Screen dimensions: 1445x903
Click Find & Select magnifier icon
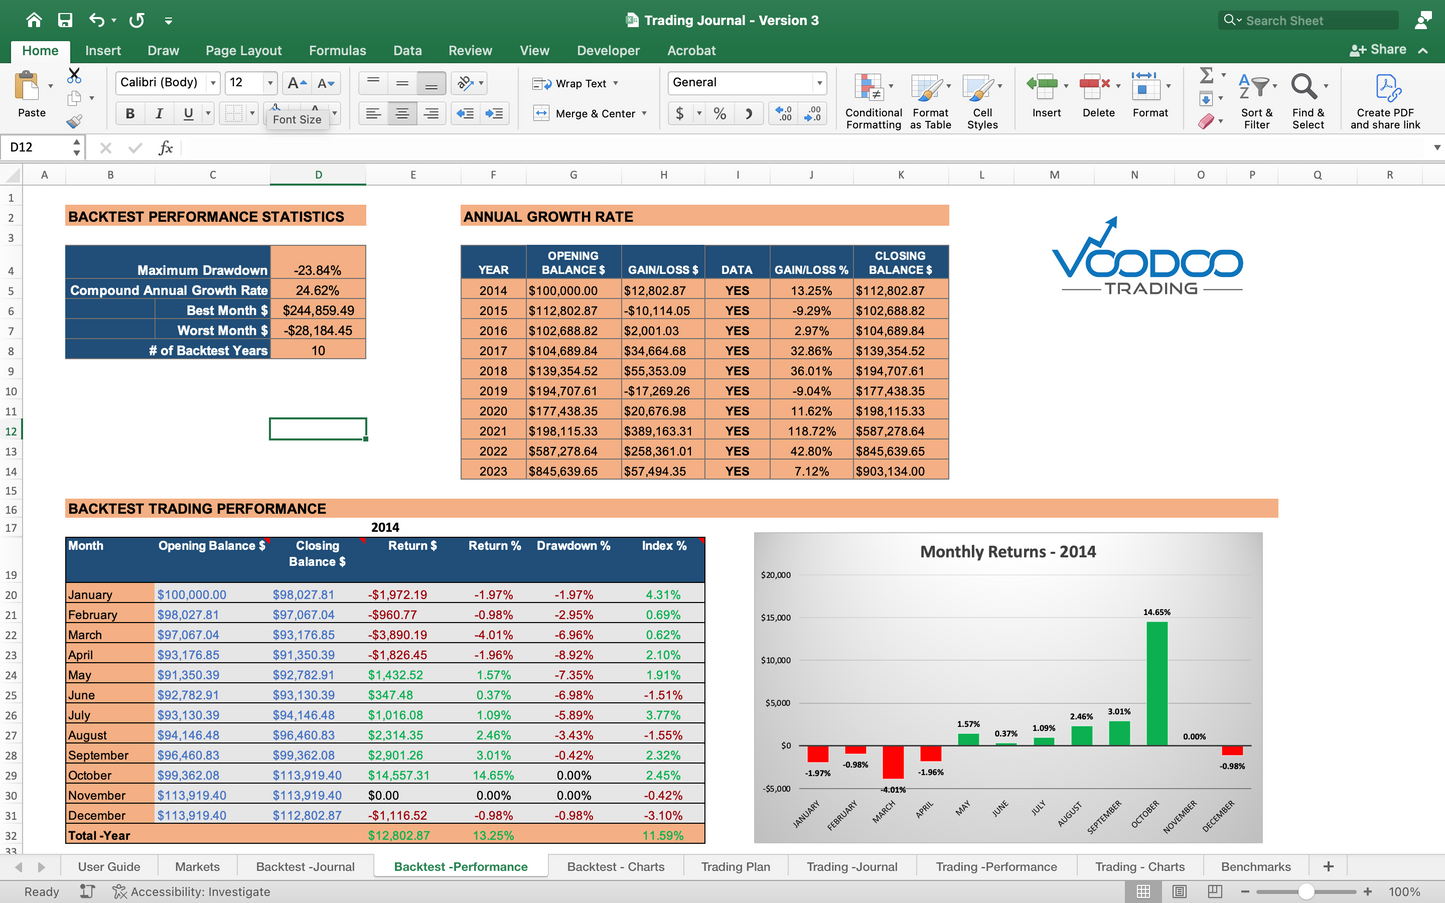click(x=1307, y=101)
